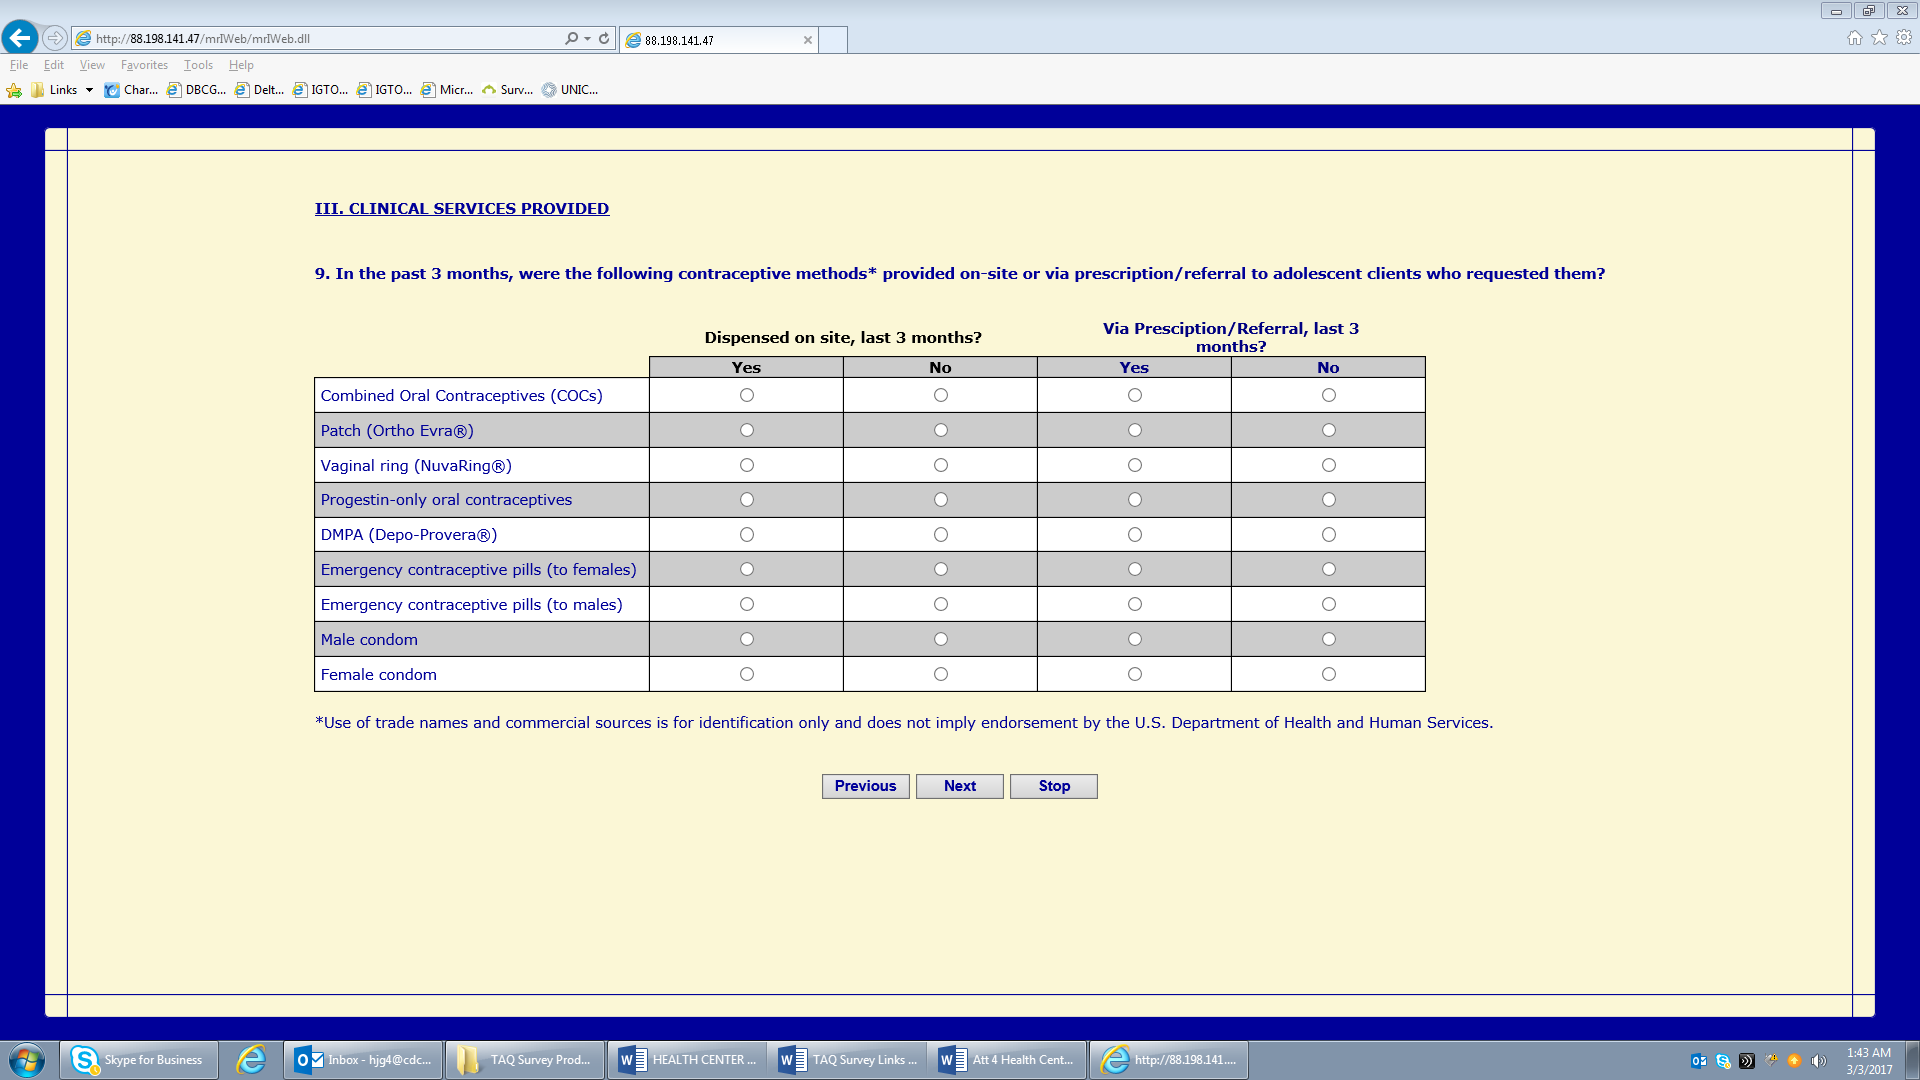Open the Favorites menu
The width and height of the screenshot is (1920, 1080).
pos(144,65)
